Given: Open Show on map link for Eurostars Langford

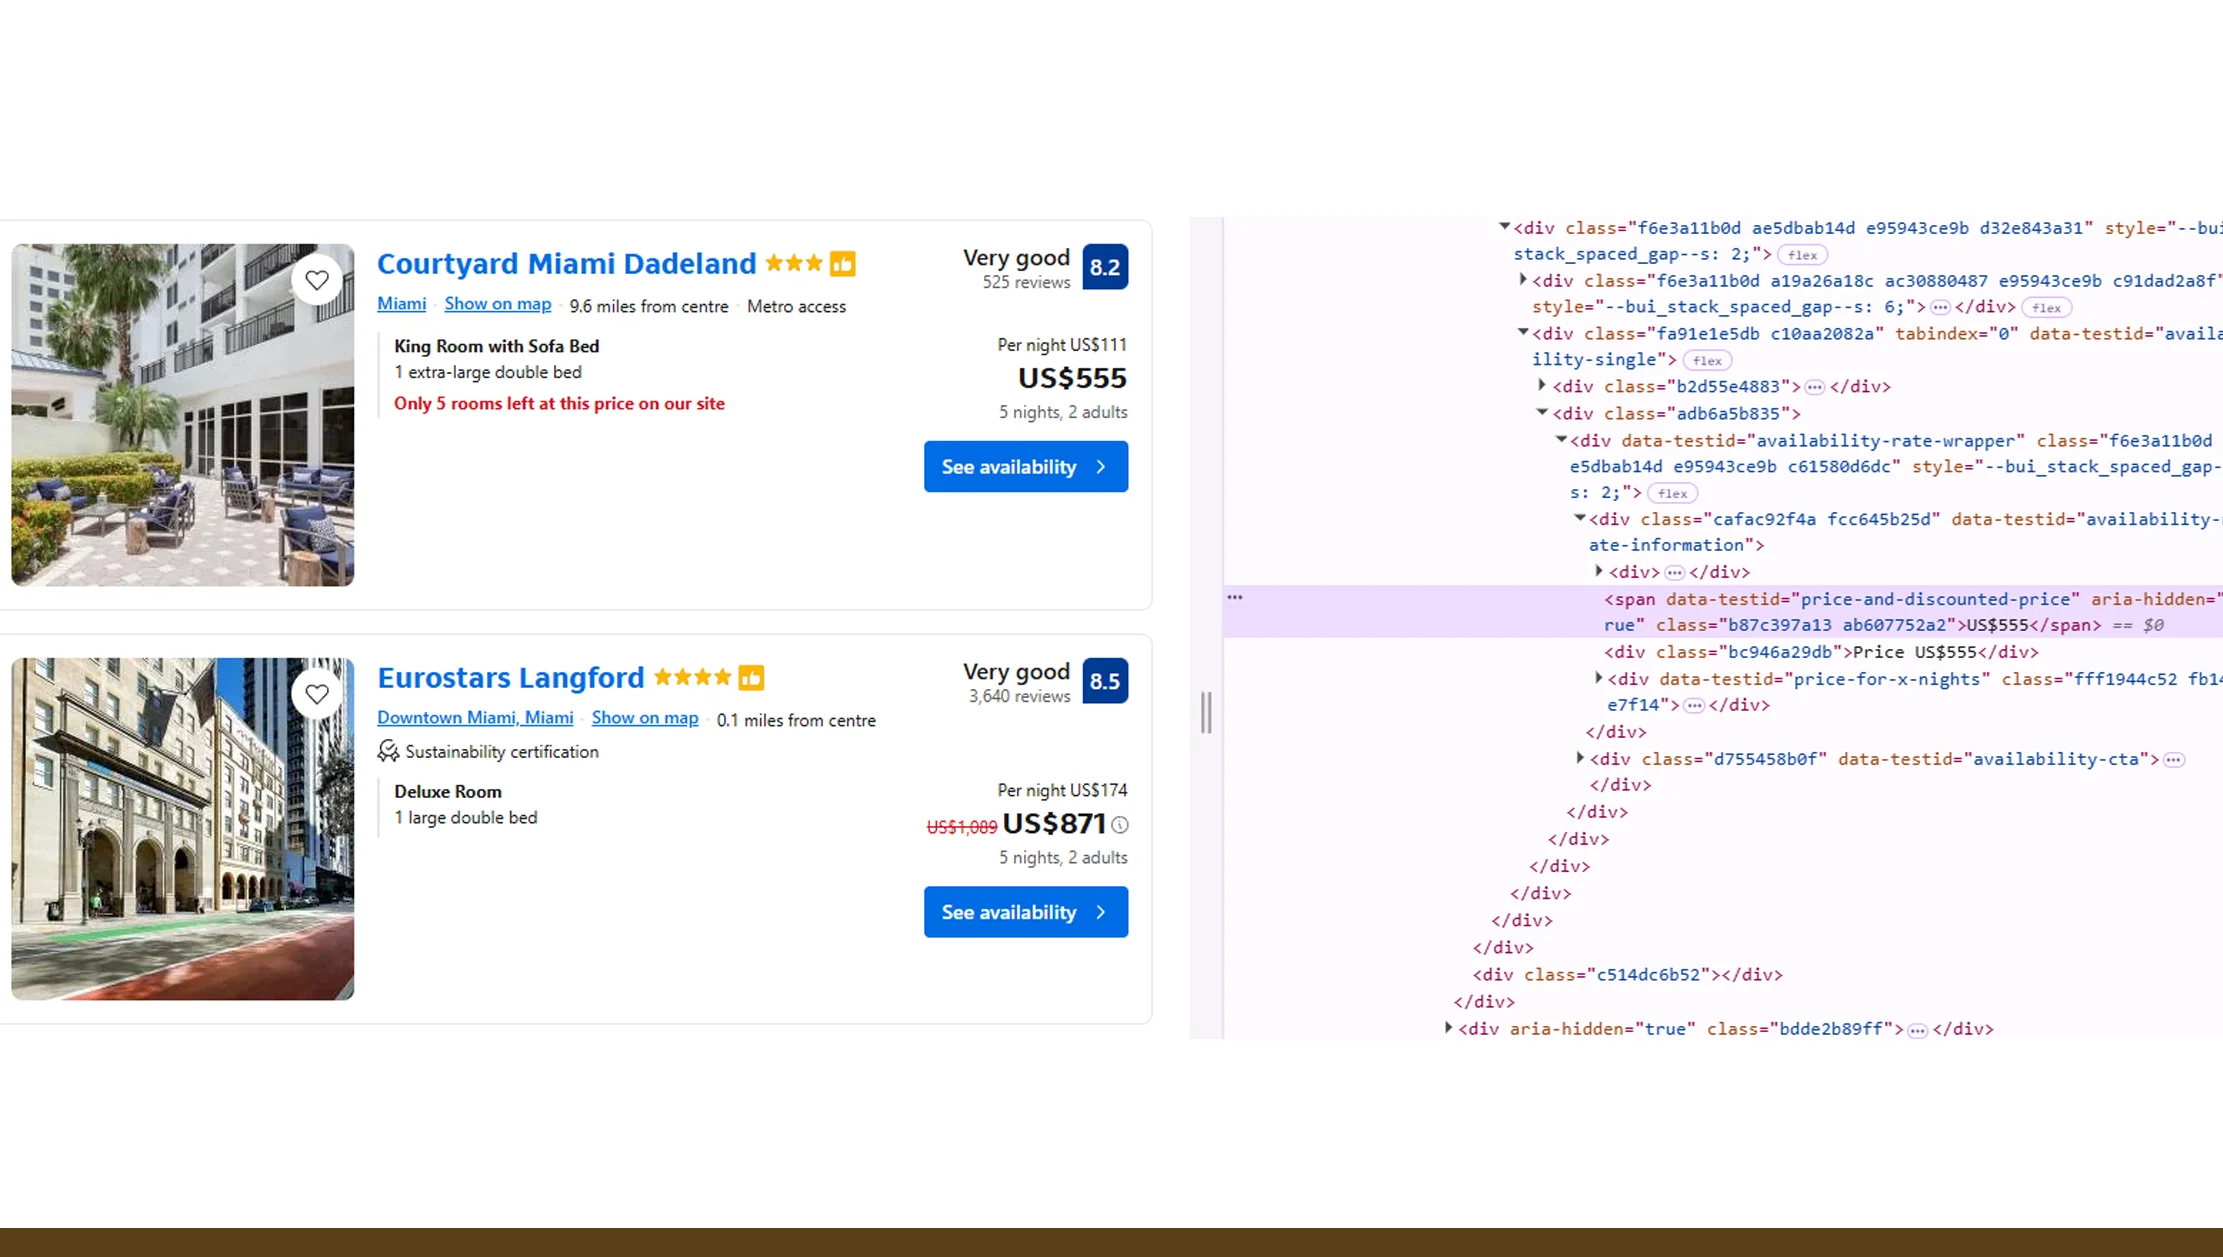Looking at the screenshot, I should [644, 717].
